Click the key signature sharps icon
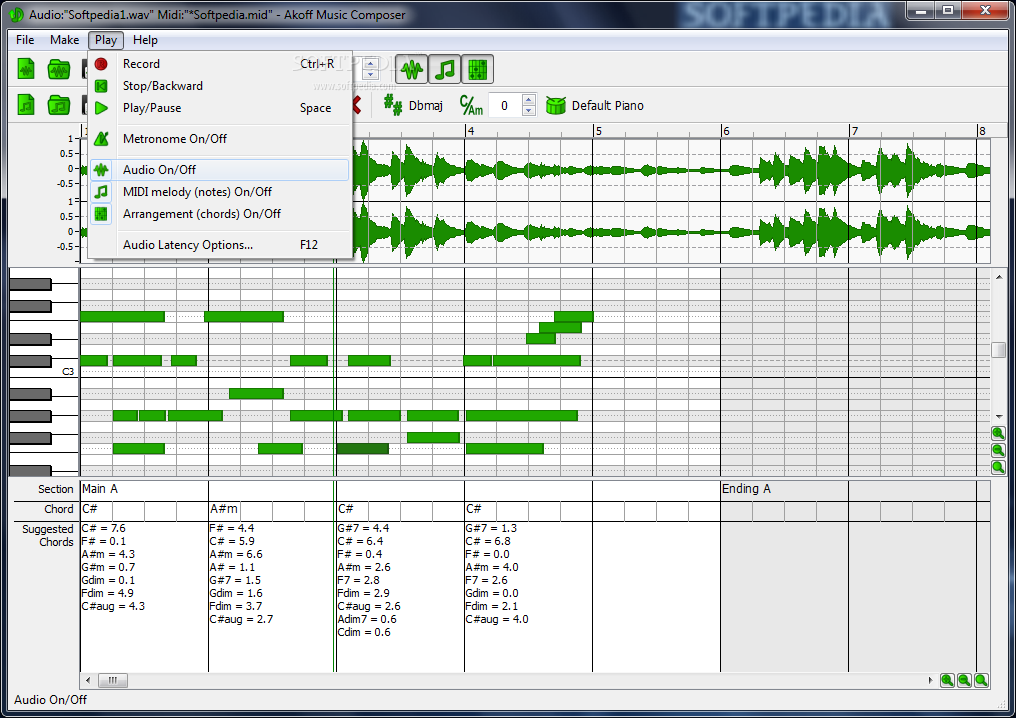The width and height of the screenshot is (1016, 718). 393,105
